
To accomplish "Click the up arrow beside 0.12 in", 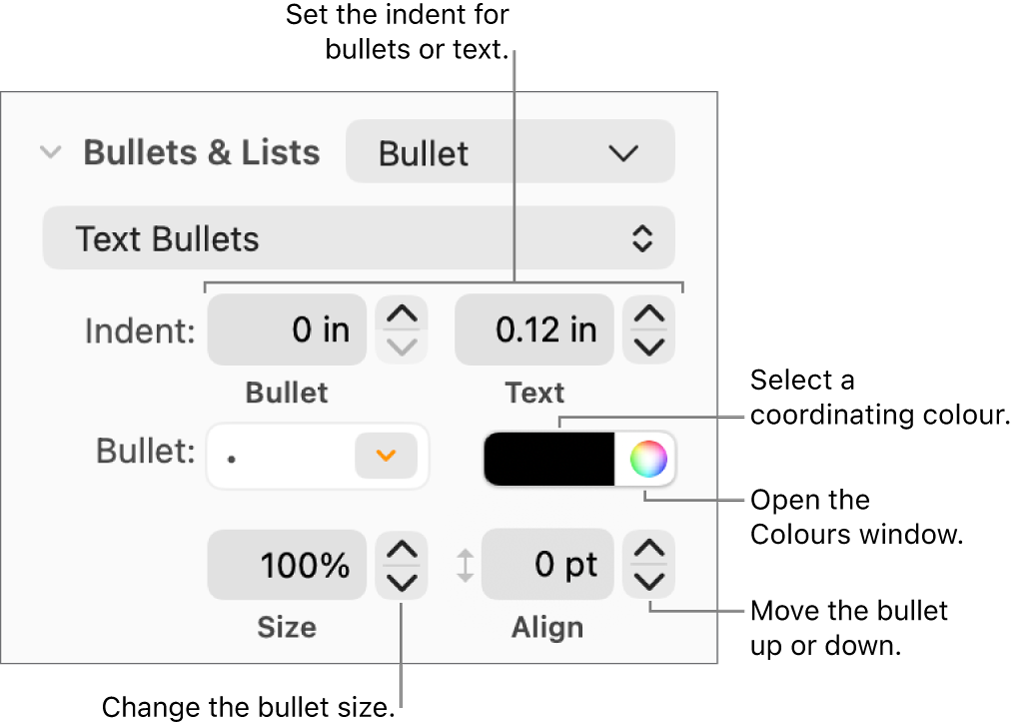I will [x=648, y=315].
